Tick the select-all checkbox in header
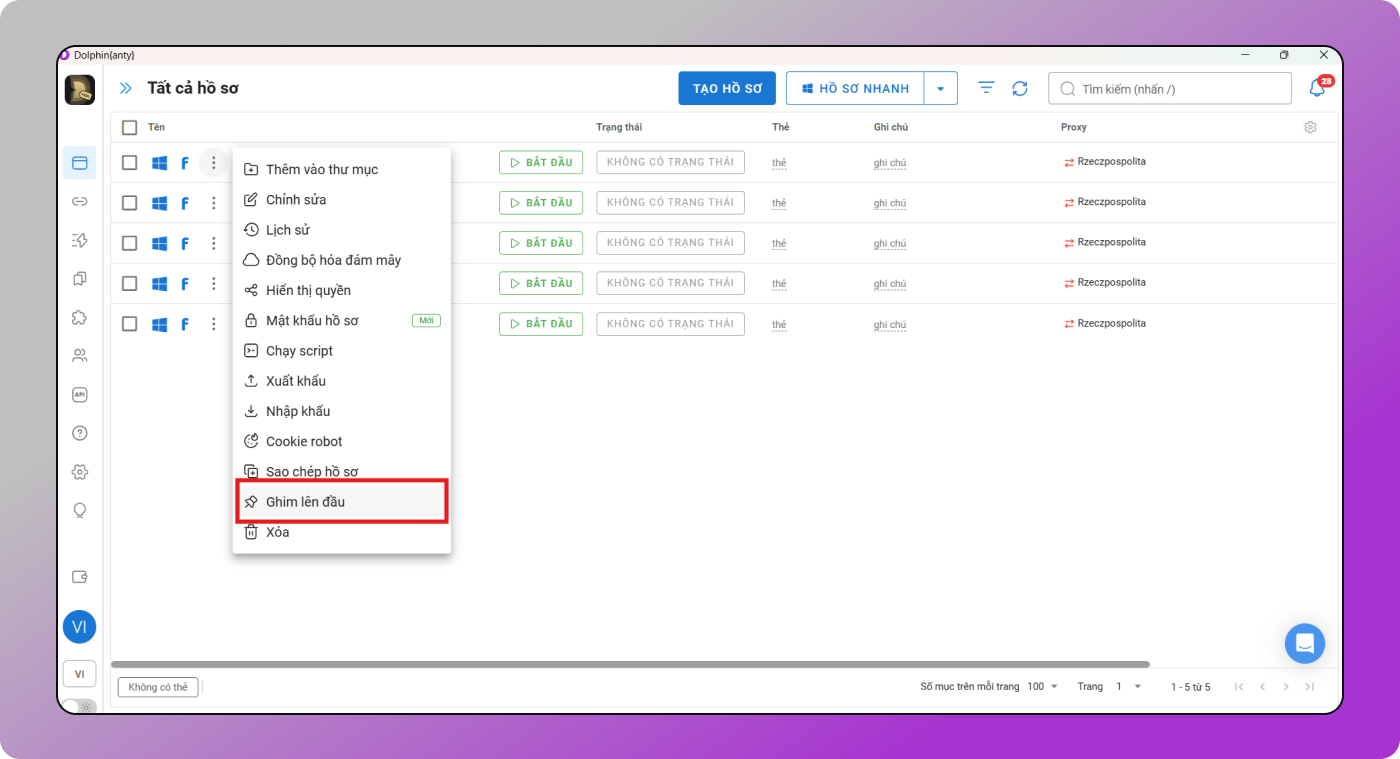1400x759 pixels. click(x=130, y=128)
